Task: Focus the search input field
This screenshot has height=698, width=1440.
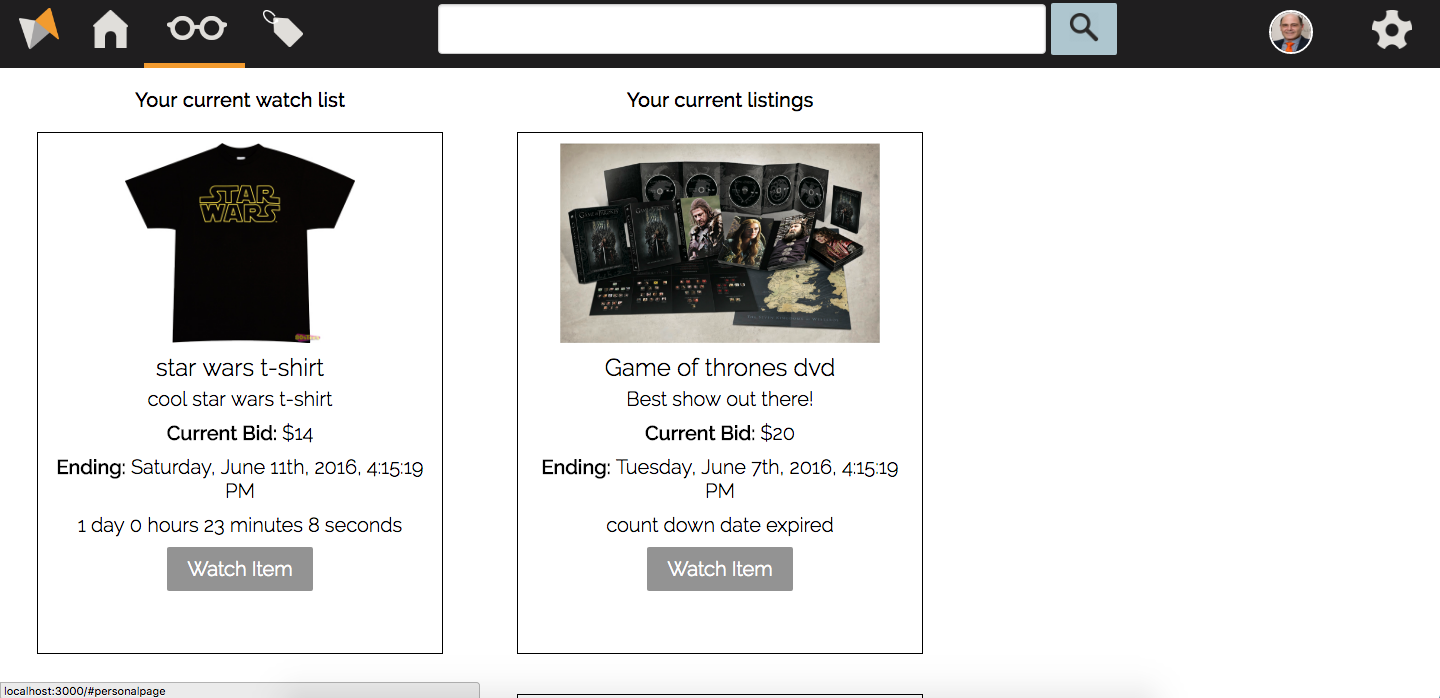Action: tap(742, 29)
